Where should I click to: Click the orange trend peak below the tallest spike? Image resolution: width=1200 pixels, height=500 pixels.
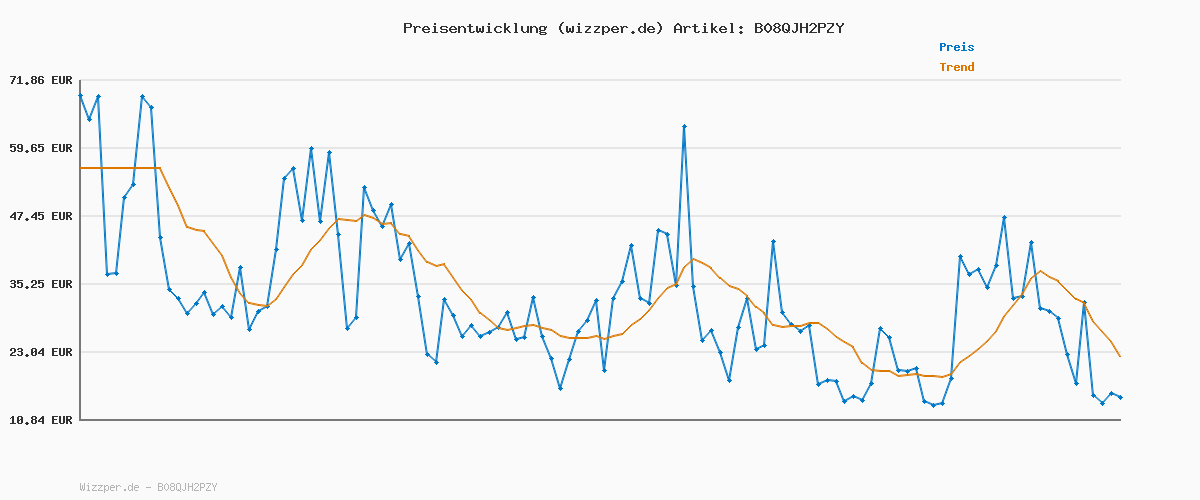coord(693,259)
